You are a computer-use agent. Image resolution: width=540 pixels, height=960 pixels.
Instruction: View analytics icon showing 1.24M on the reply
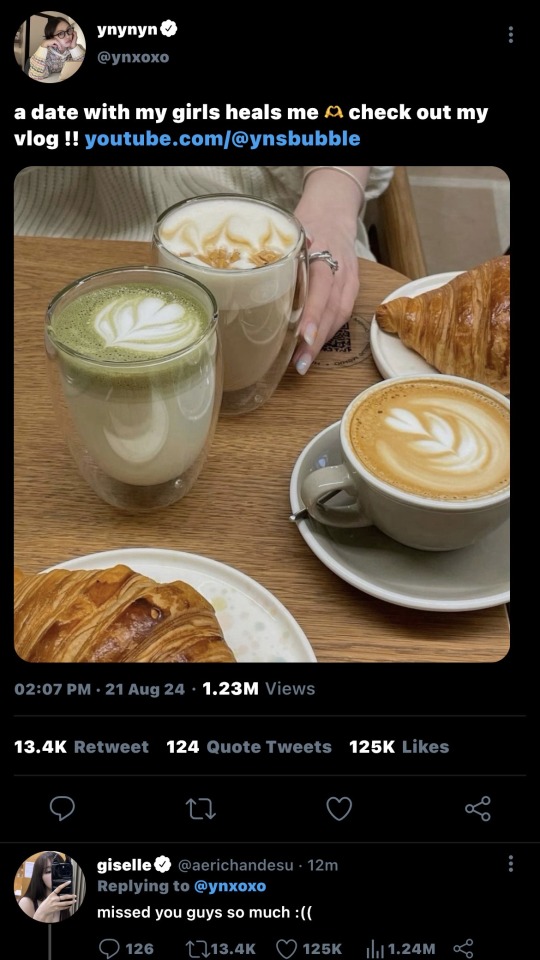tap(400, 948)
